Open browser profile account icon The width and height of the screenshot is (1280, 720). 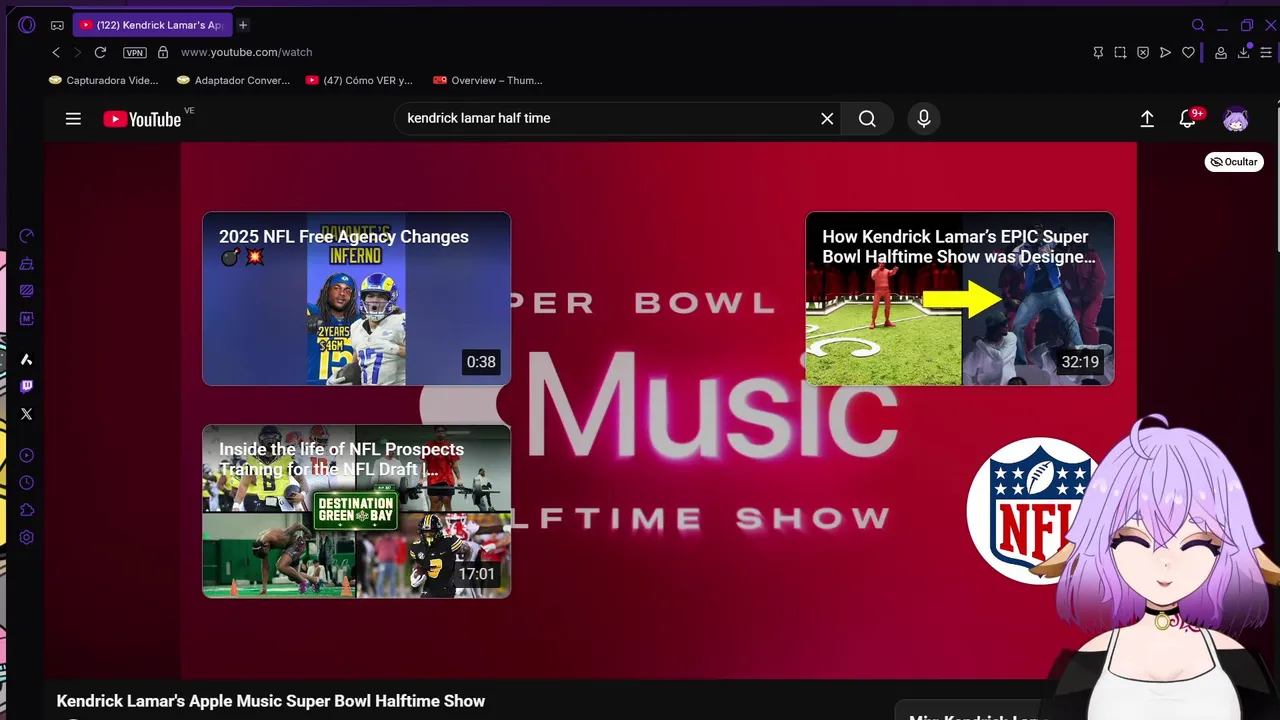pyautogui.click(x=1221, y=52)
